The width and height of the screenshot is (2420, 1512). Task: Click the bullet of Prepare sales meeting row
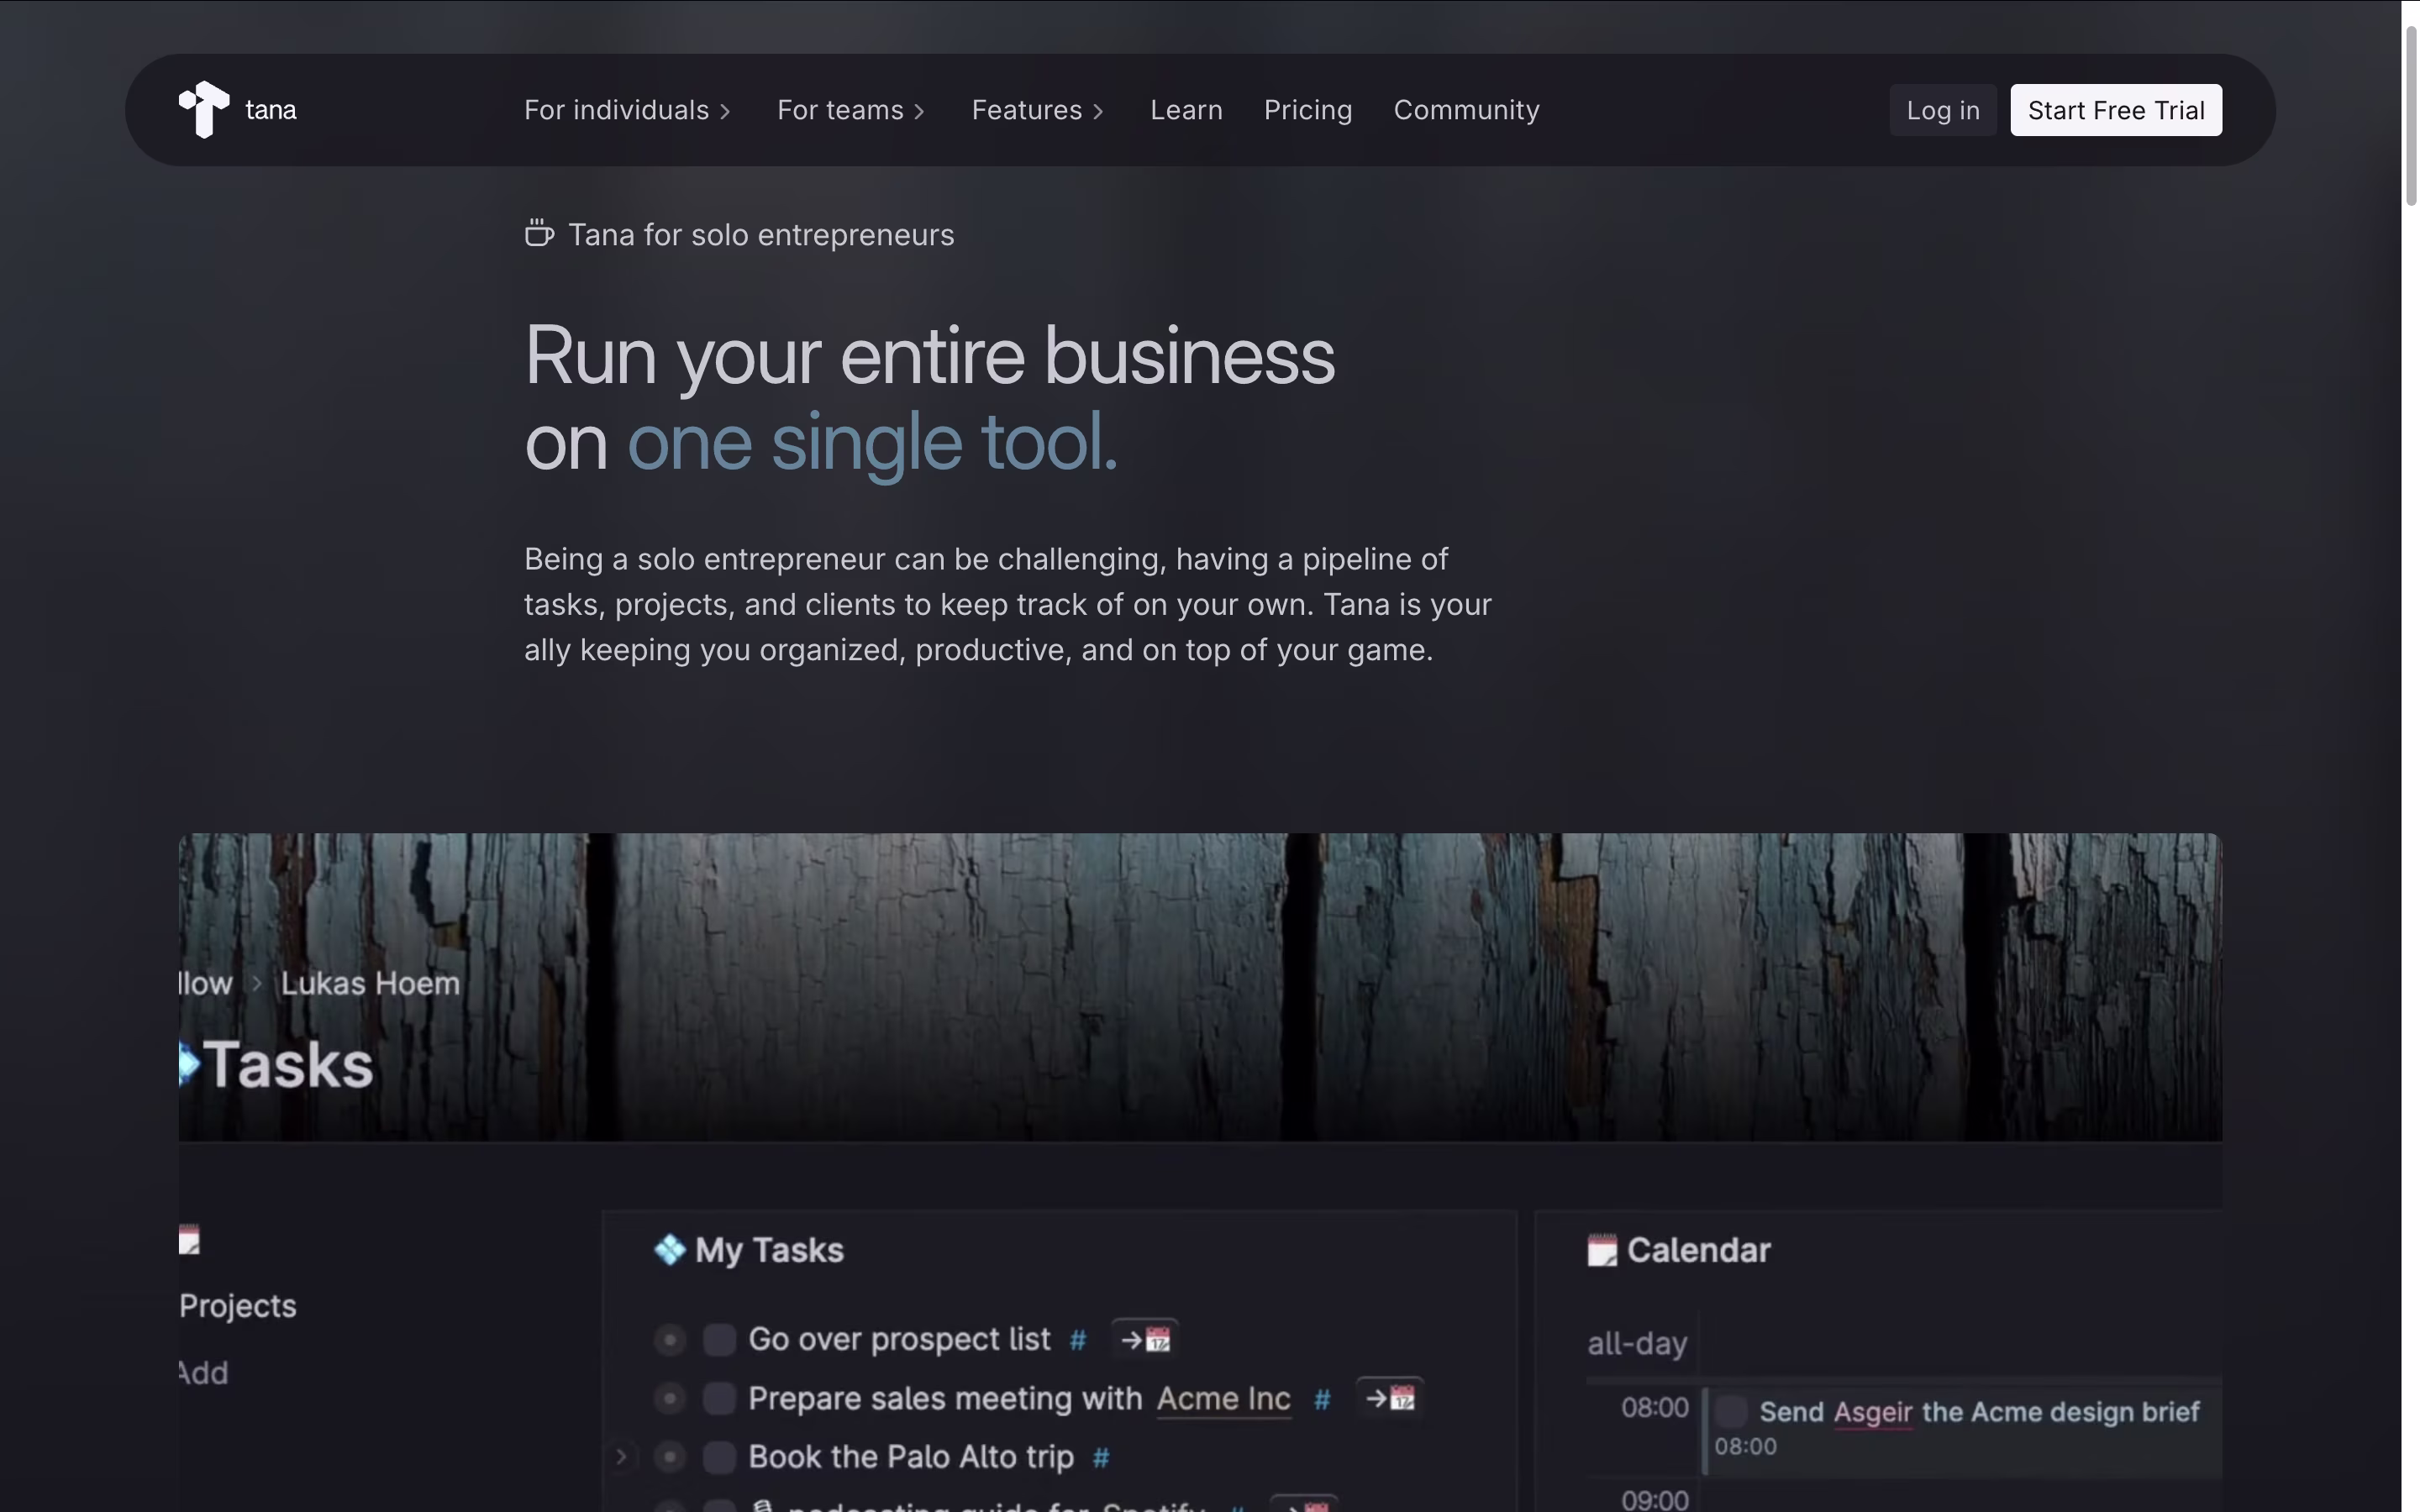point(669,1398)
